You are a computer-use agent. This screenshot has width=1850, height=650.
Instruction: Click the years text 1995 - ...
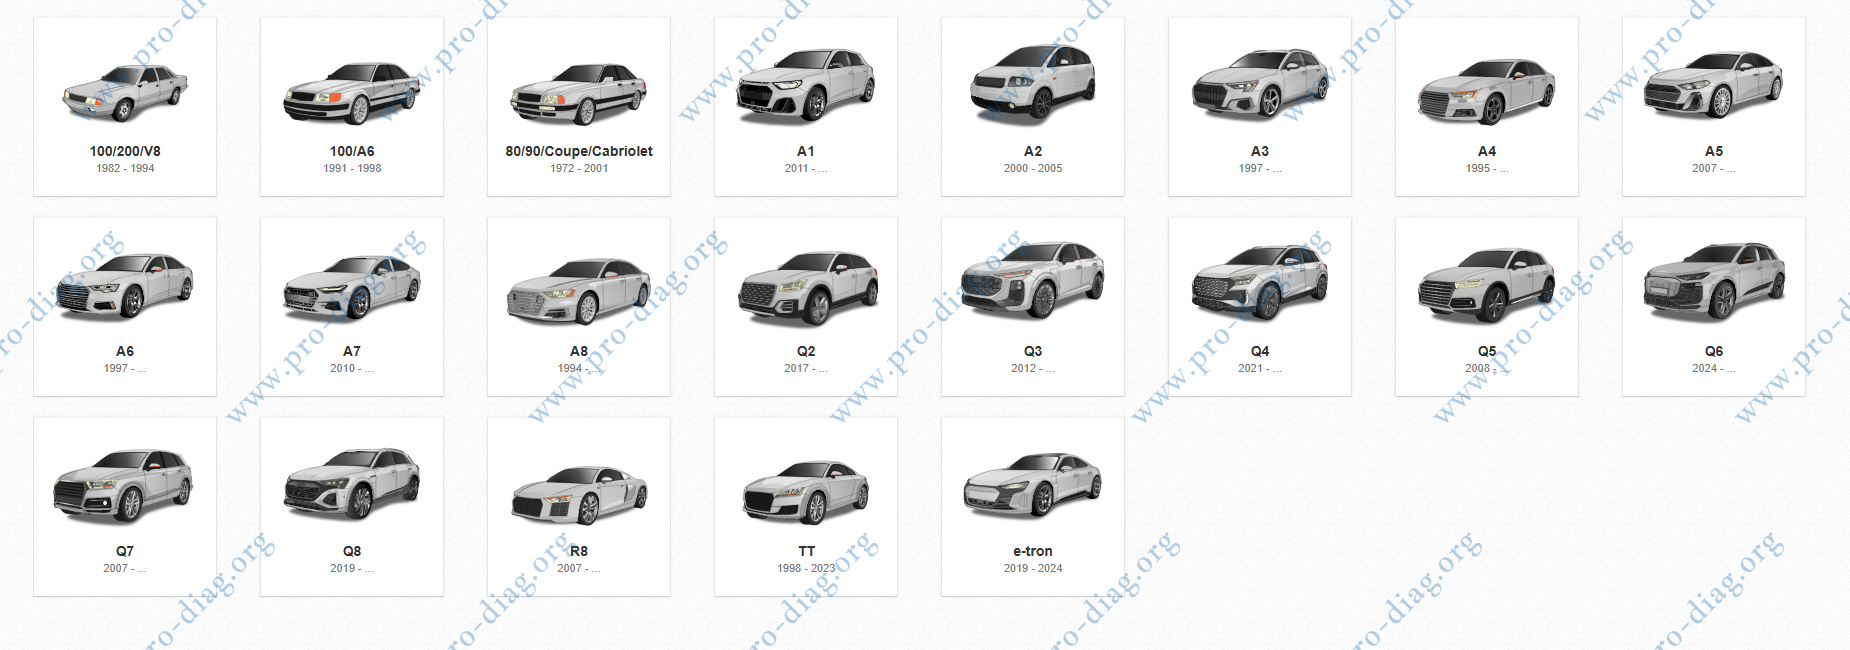point(1487,168)
